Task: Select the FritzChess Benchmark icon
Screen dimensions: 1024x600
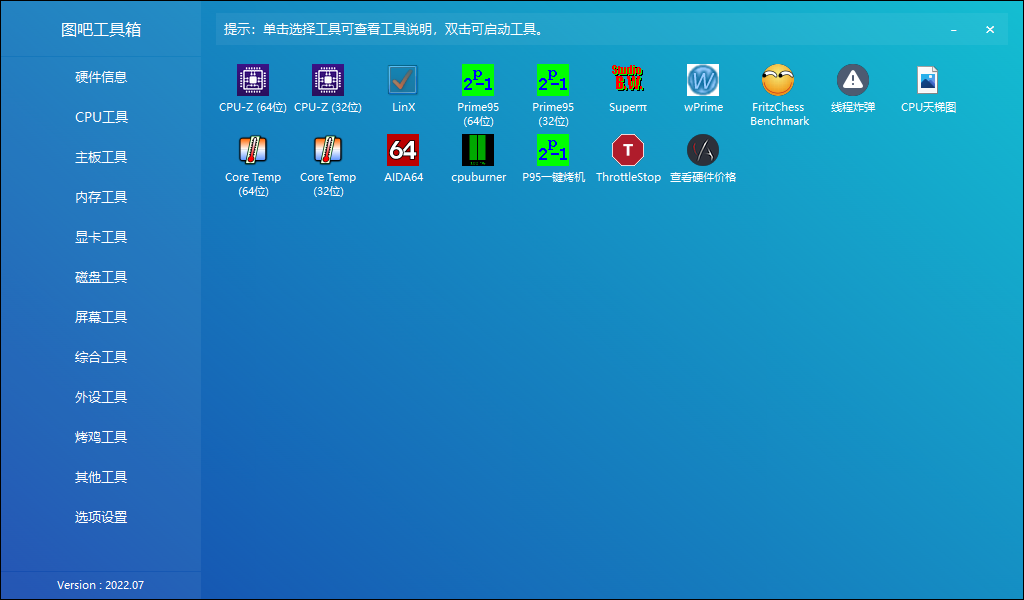Action: pyautogui.click(x=778, y=80)
